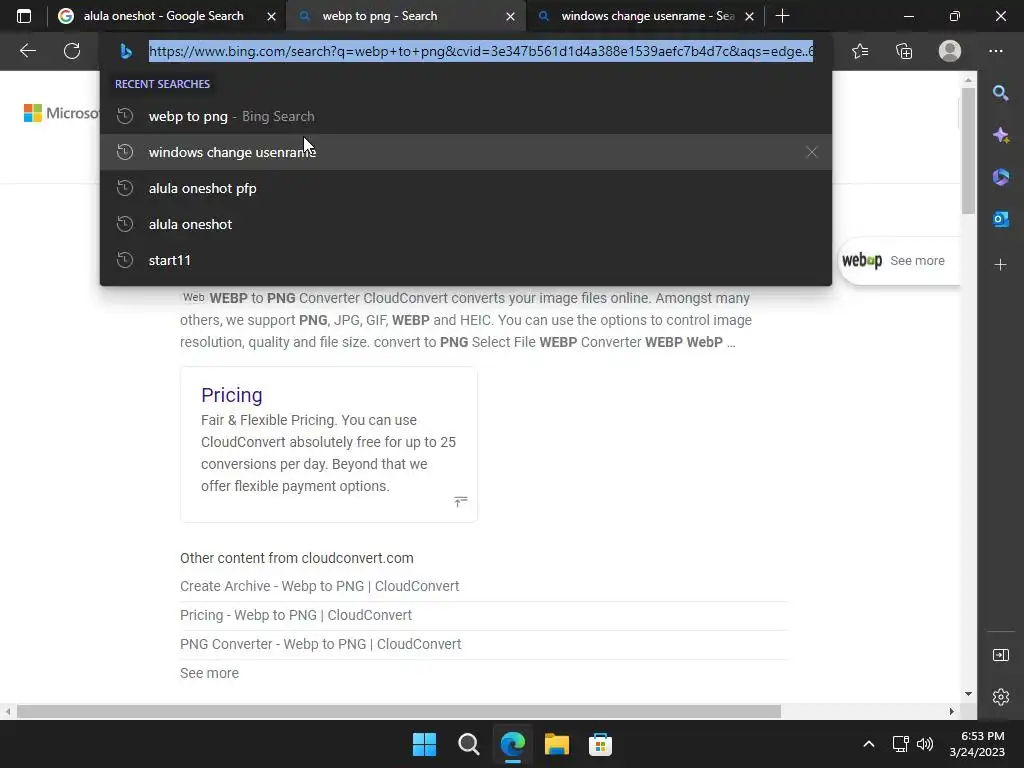Open Microsoft Store from taskbar
The image size is (1024, 768).
(600, 744)
